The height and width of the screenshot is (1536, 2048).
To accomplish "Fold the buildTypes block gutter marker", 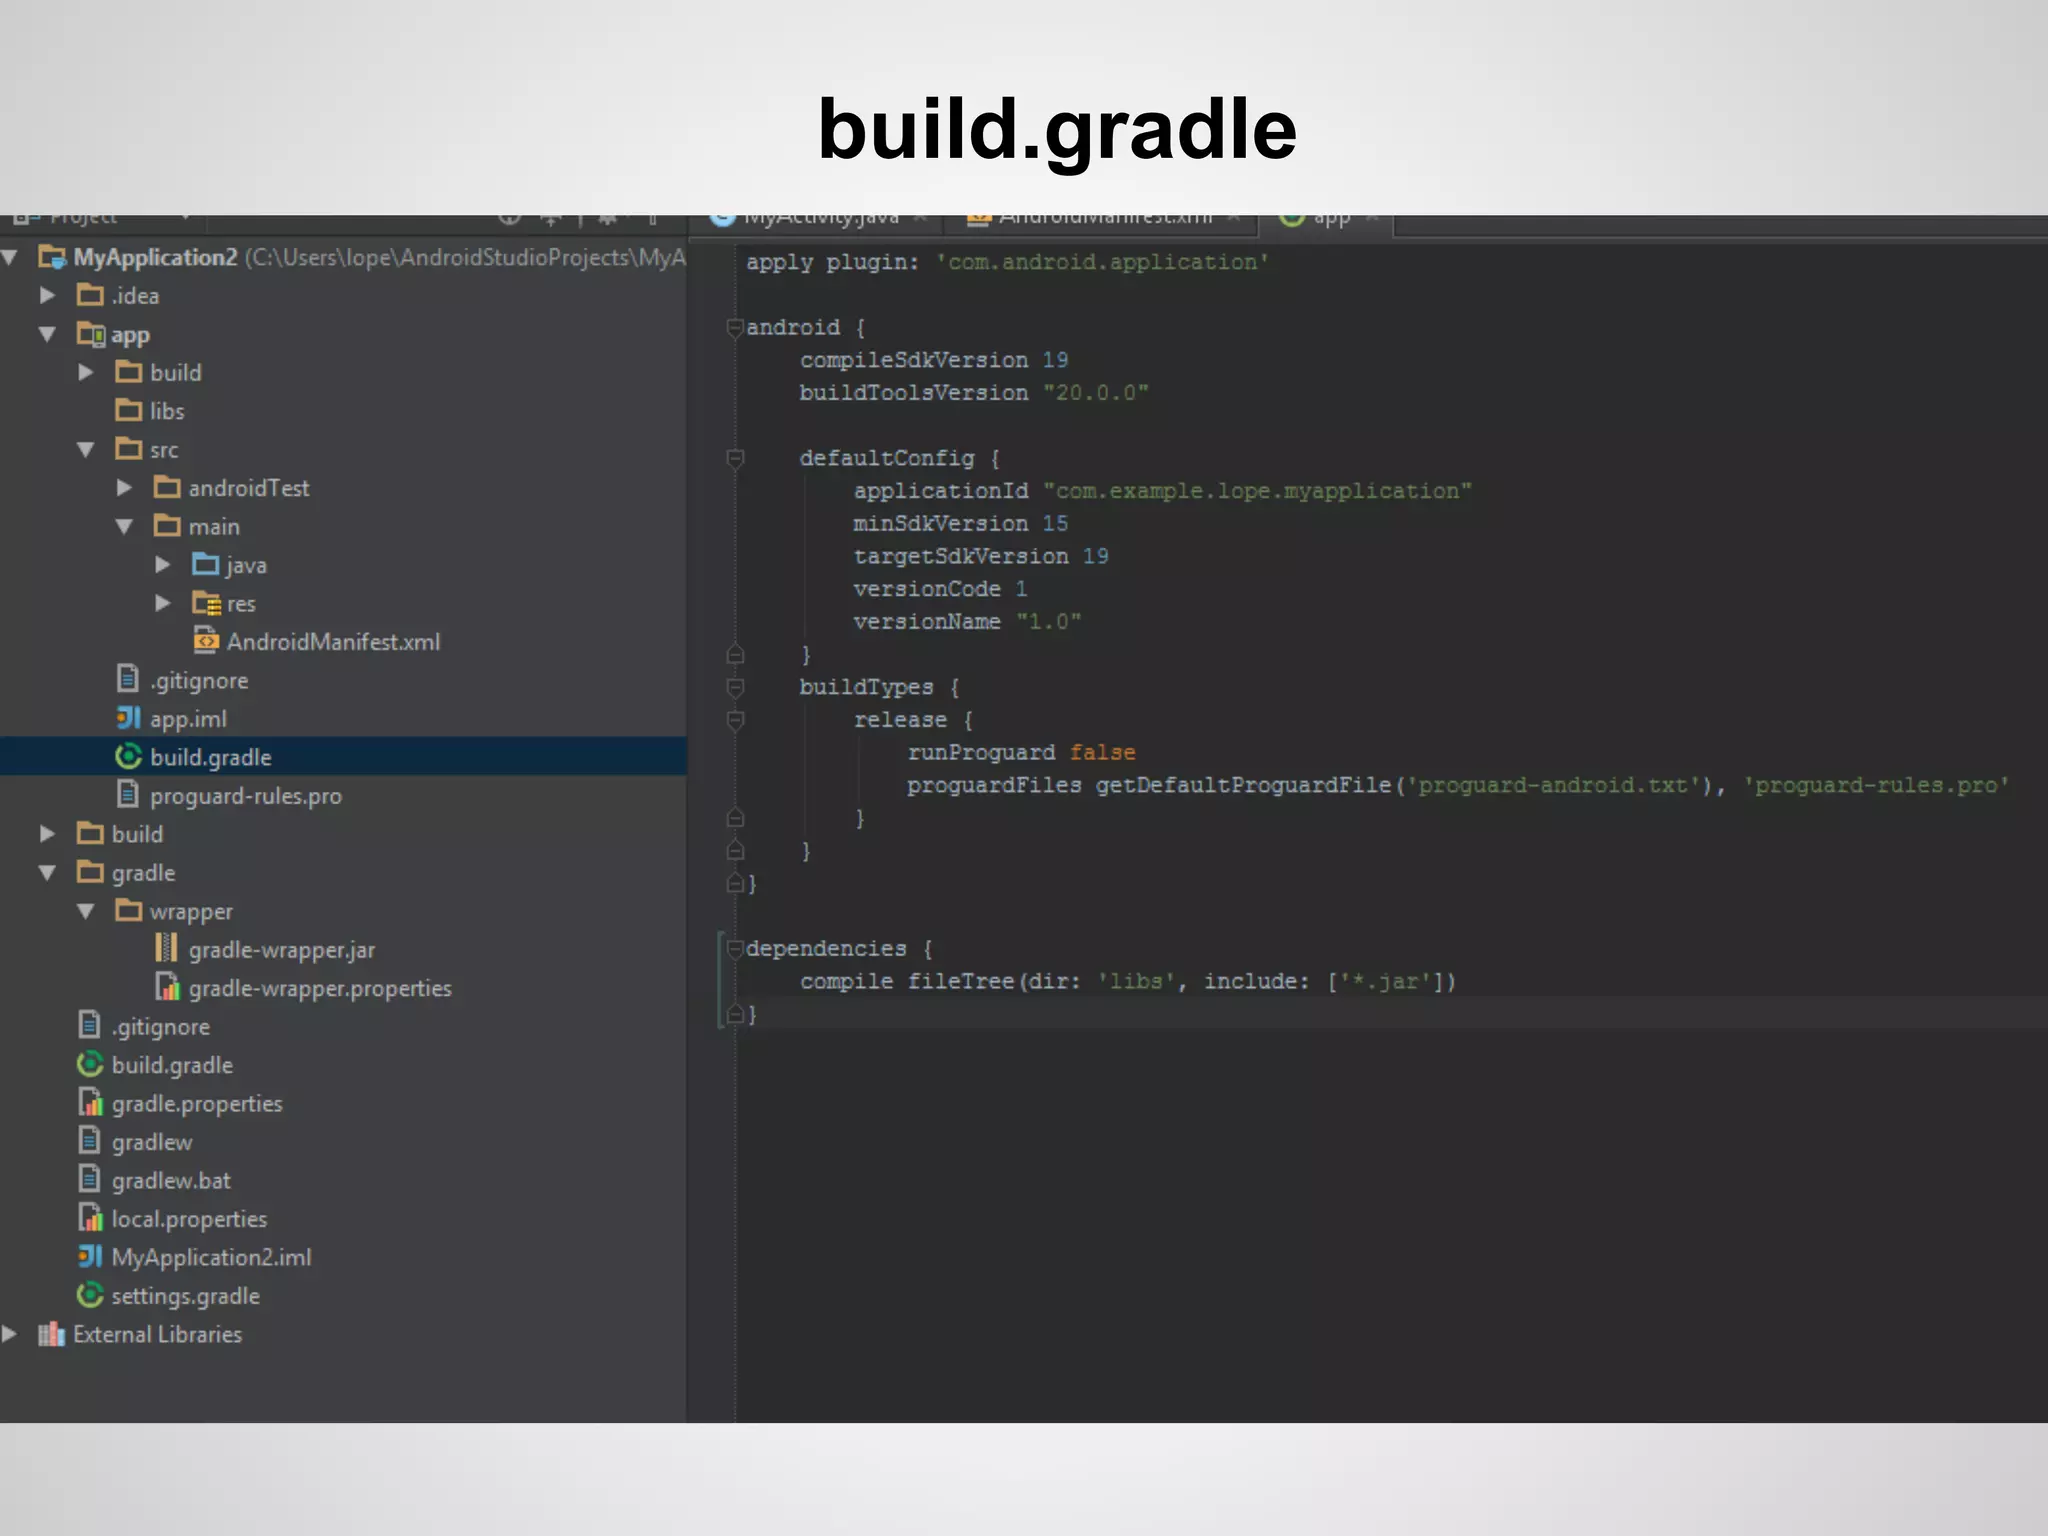I will 735,687.
